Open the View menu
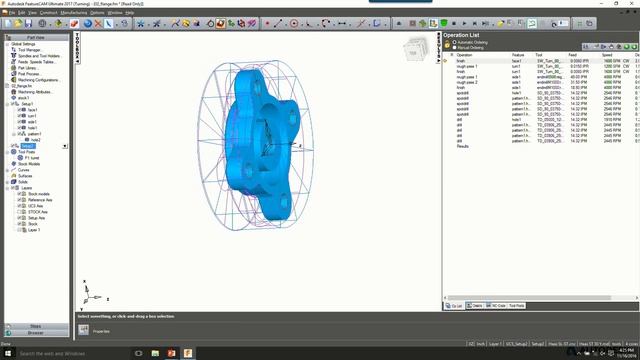The image size is (640, 360). pos(32,13)
